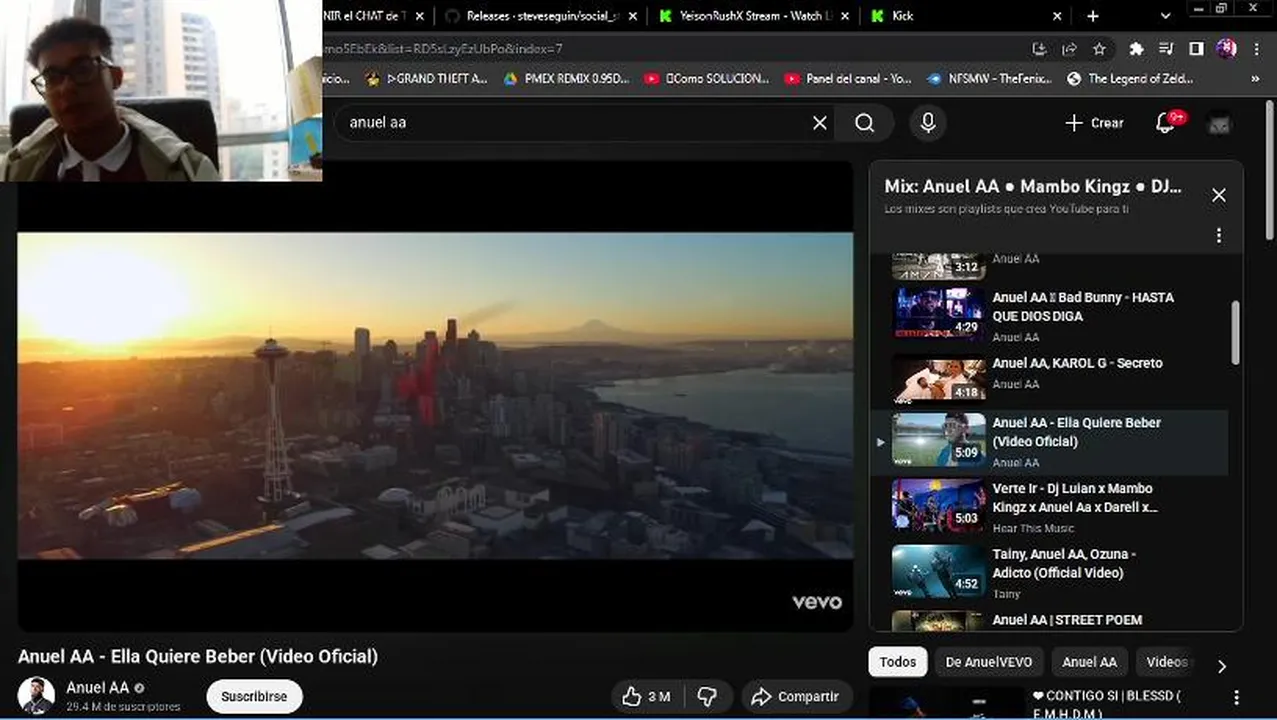Like the video with thumbs up

point(646,696)
